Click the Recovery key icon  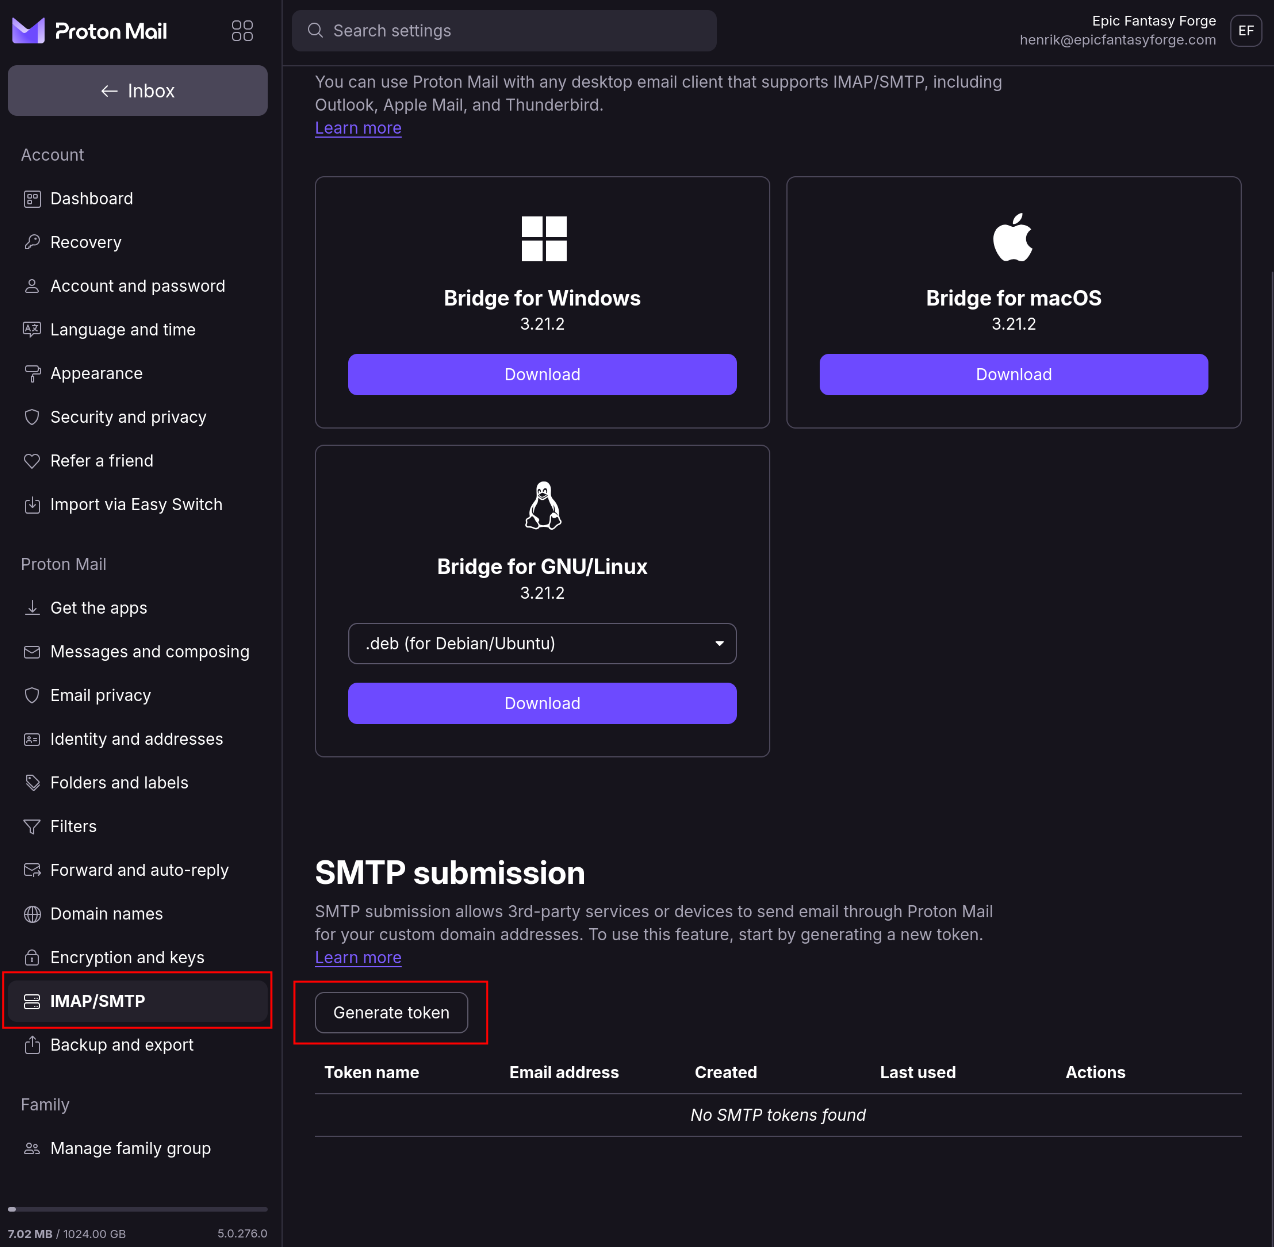click(x=32, y=242)
